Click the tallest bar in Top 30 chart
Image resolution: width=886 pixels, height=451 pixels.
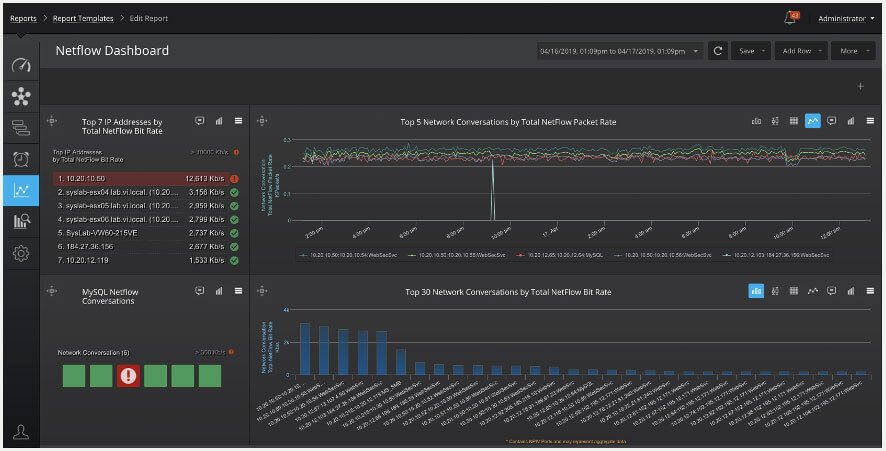[305, 349]
